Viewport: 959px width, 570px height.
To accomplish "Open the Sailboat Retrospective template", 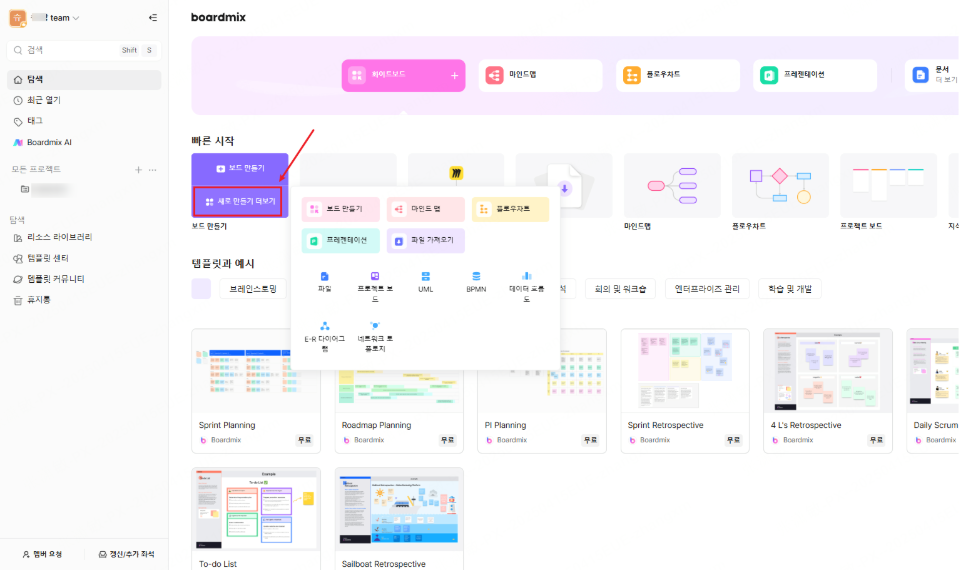I will coord(399,519).
